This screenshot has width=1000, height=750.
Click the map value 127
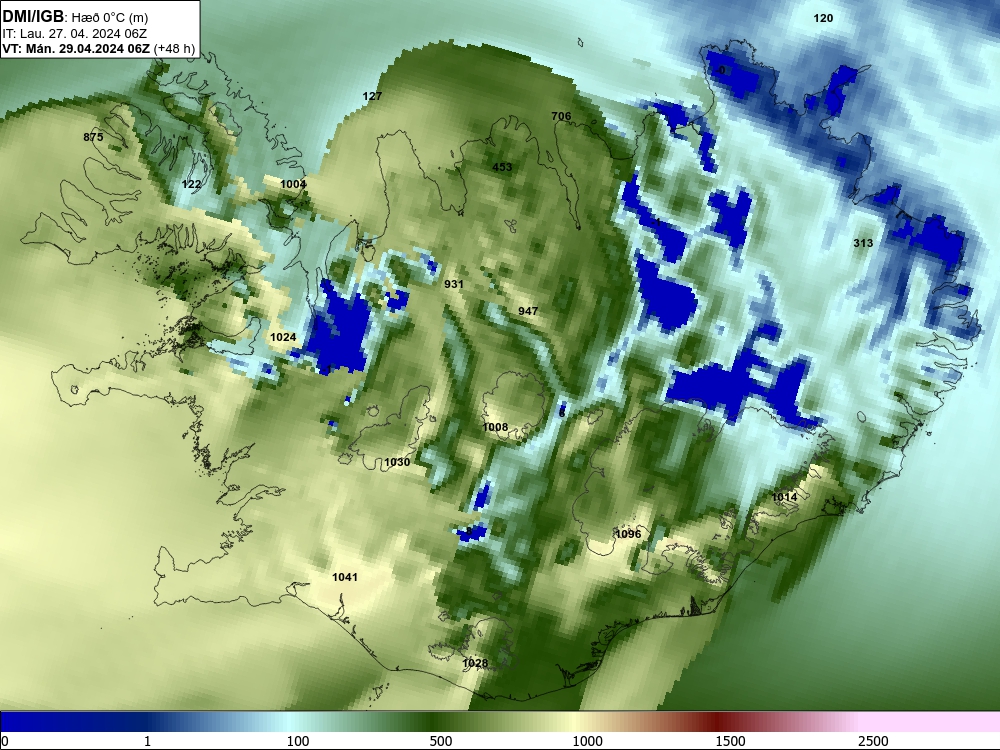click(372, 96)
